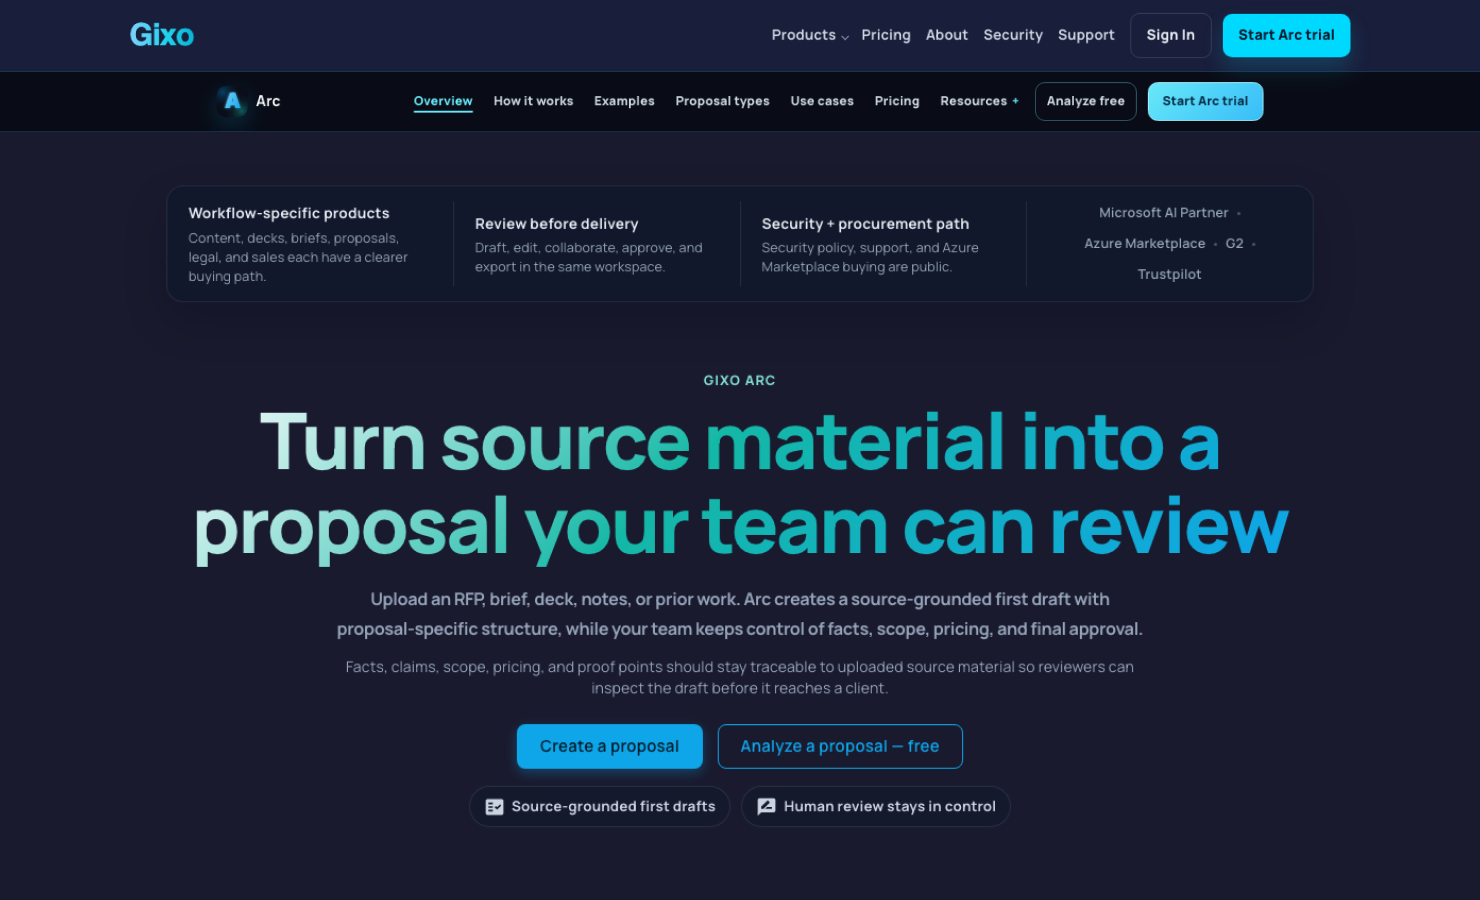Open the Security page
Image resolution: width=1480 pixels, height=900 pixels.
click(x=1013, y=35)
